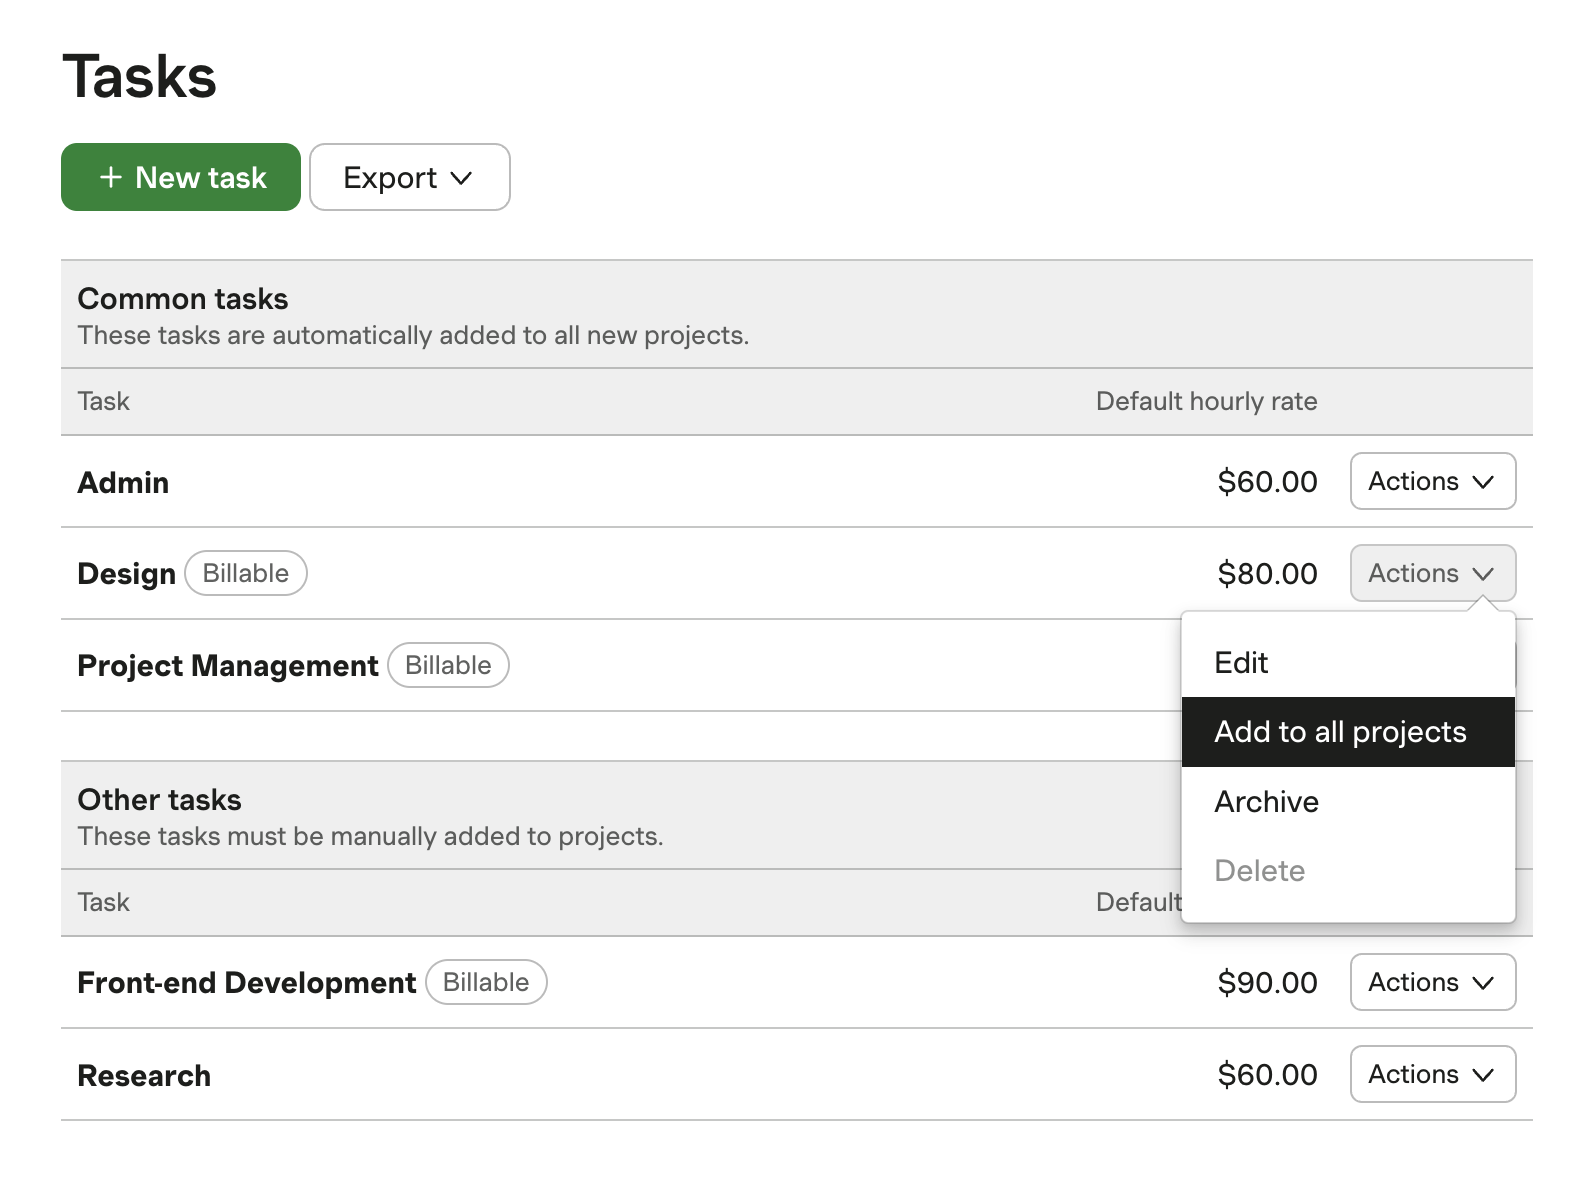This screenshot has width=1584, height=1198.
Task: Click the Admin task name
Action: pyautogui.click(x=123, y=482)
